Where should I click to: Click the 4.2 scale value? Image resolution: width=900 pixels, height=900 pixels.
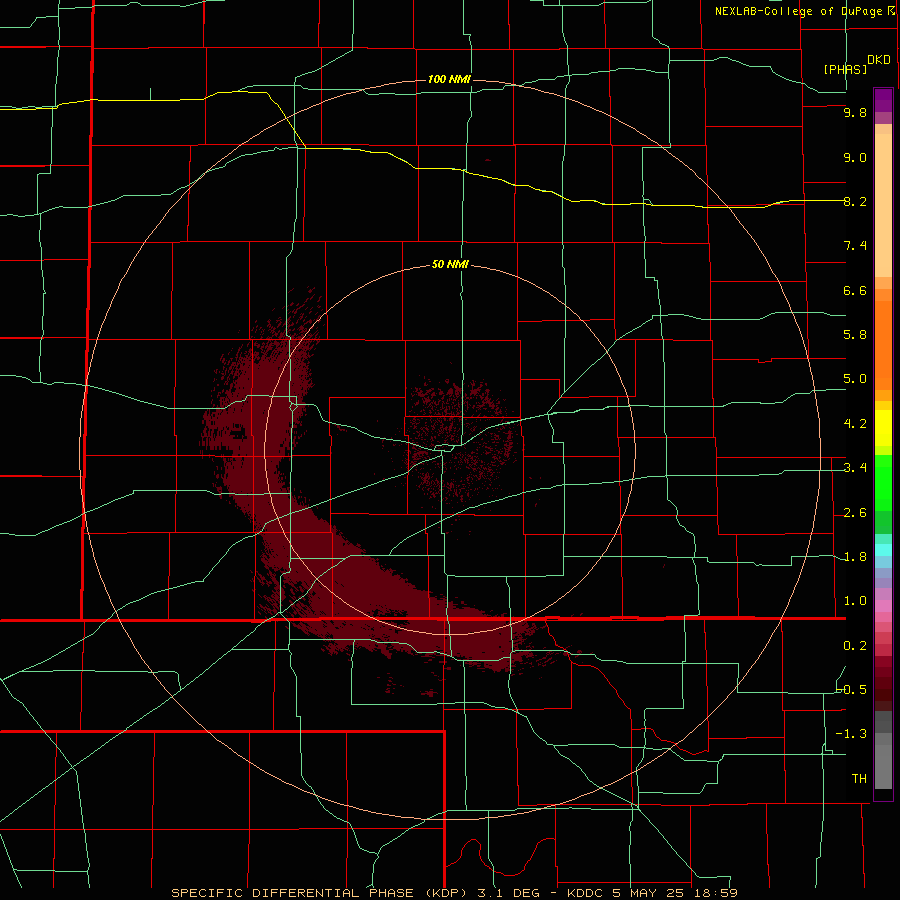pos(855,424)
